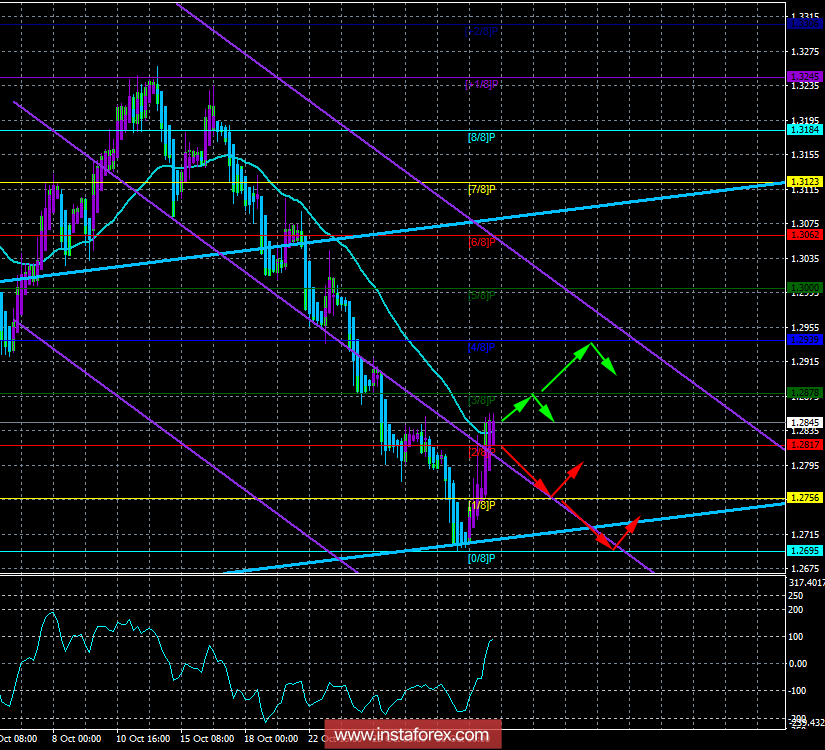This screenshot has width=825, height=750.
Task: Click the 100 indicator scale value
Action: pyautogui.click(x=796, y=637)
